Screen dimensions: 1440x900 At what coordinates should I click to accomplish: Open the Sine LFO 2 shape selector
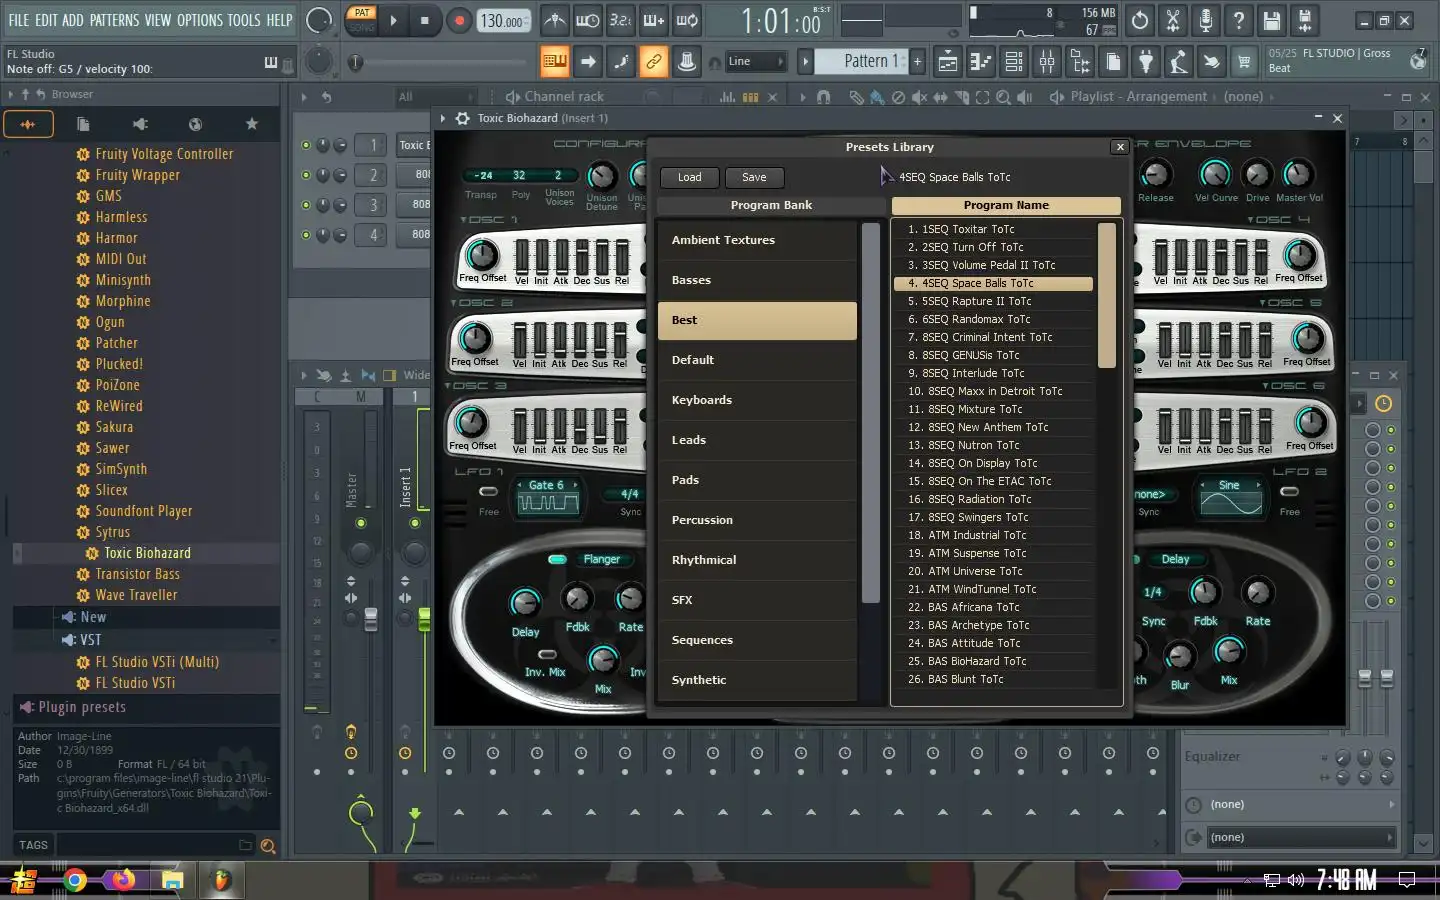pyautogui.click(x=1230, y=485)
